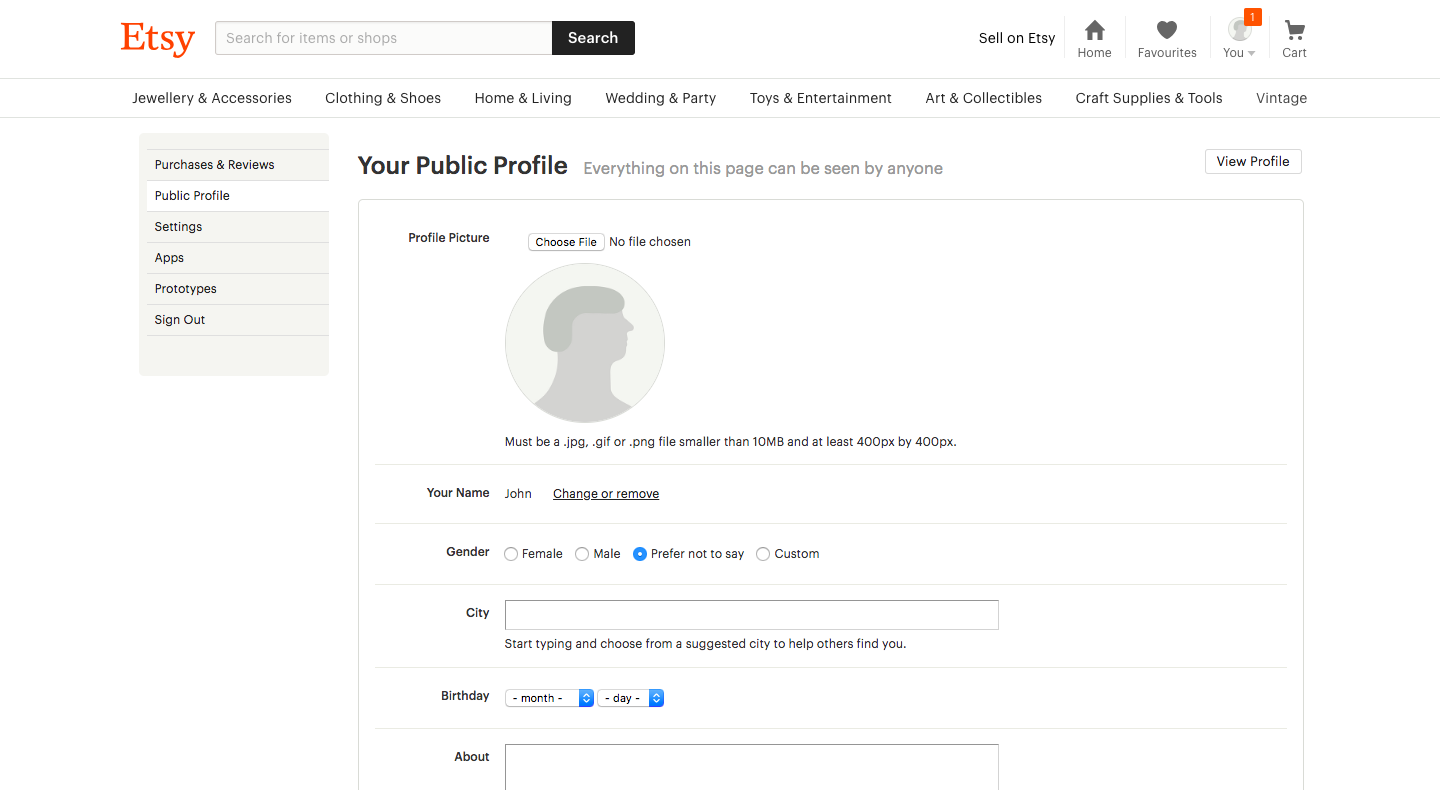The height and width of the screenshot is (790, 1440).
Task: Open the Home icon in the header
Action: click(x=1094, y=31)
